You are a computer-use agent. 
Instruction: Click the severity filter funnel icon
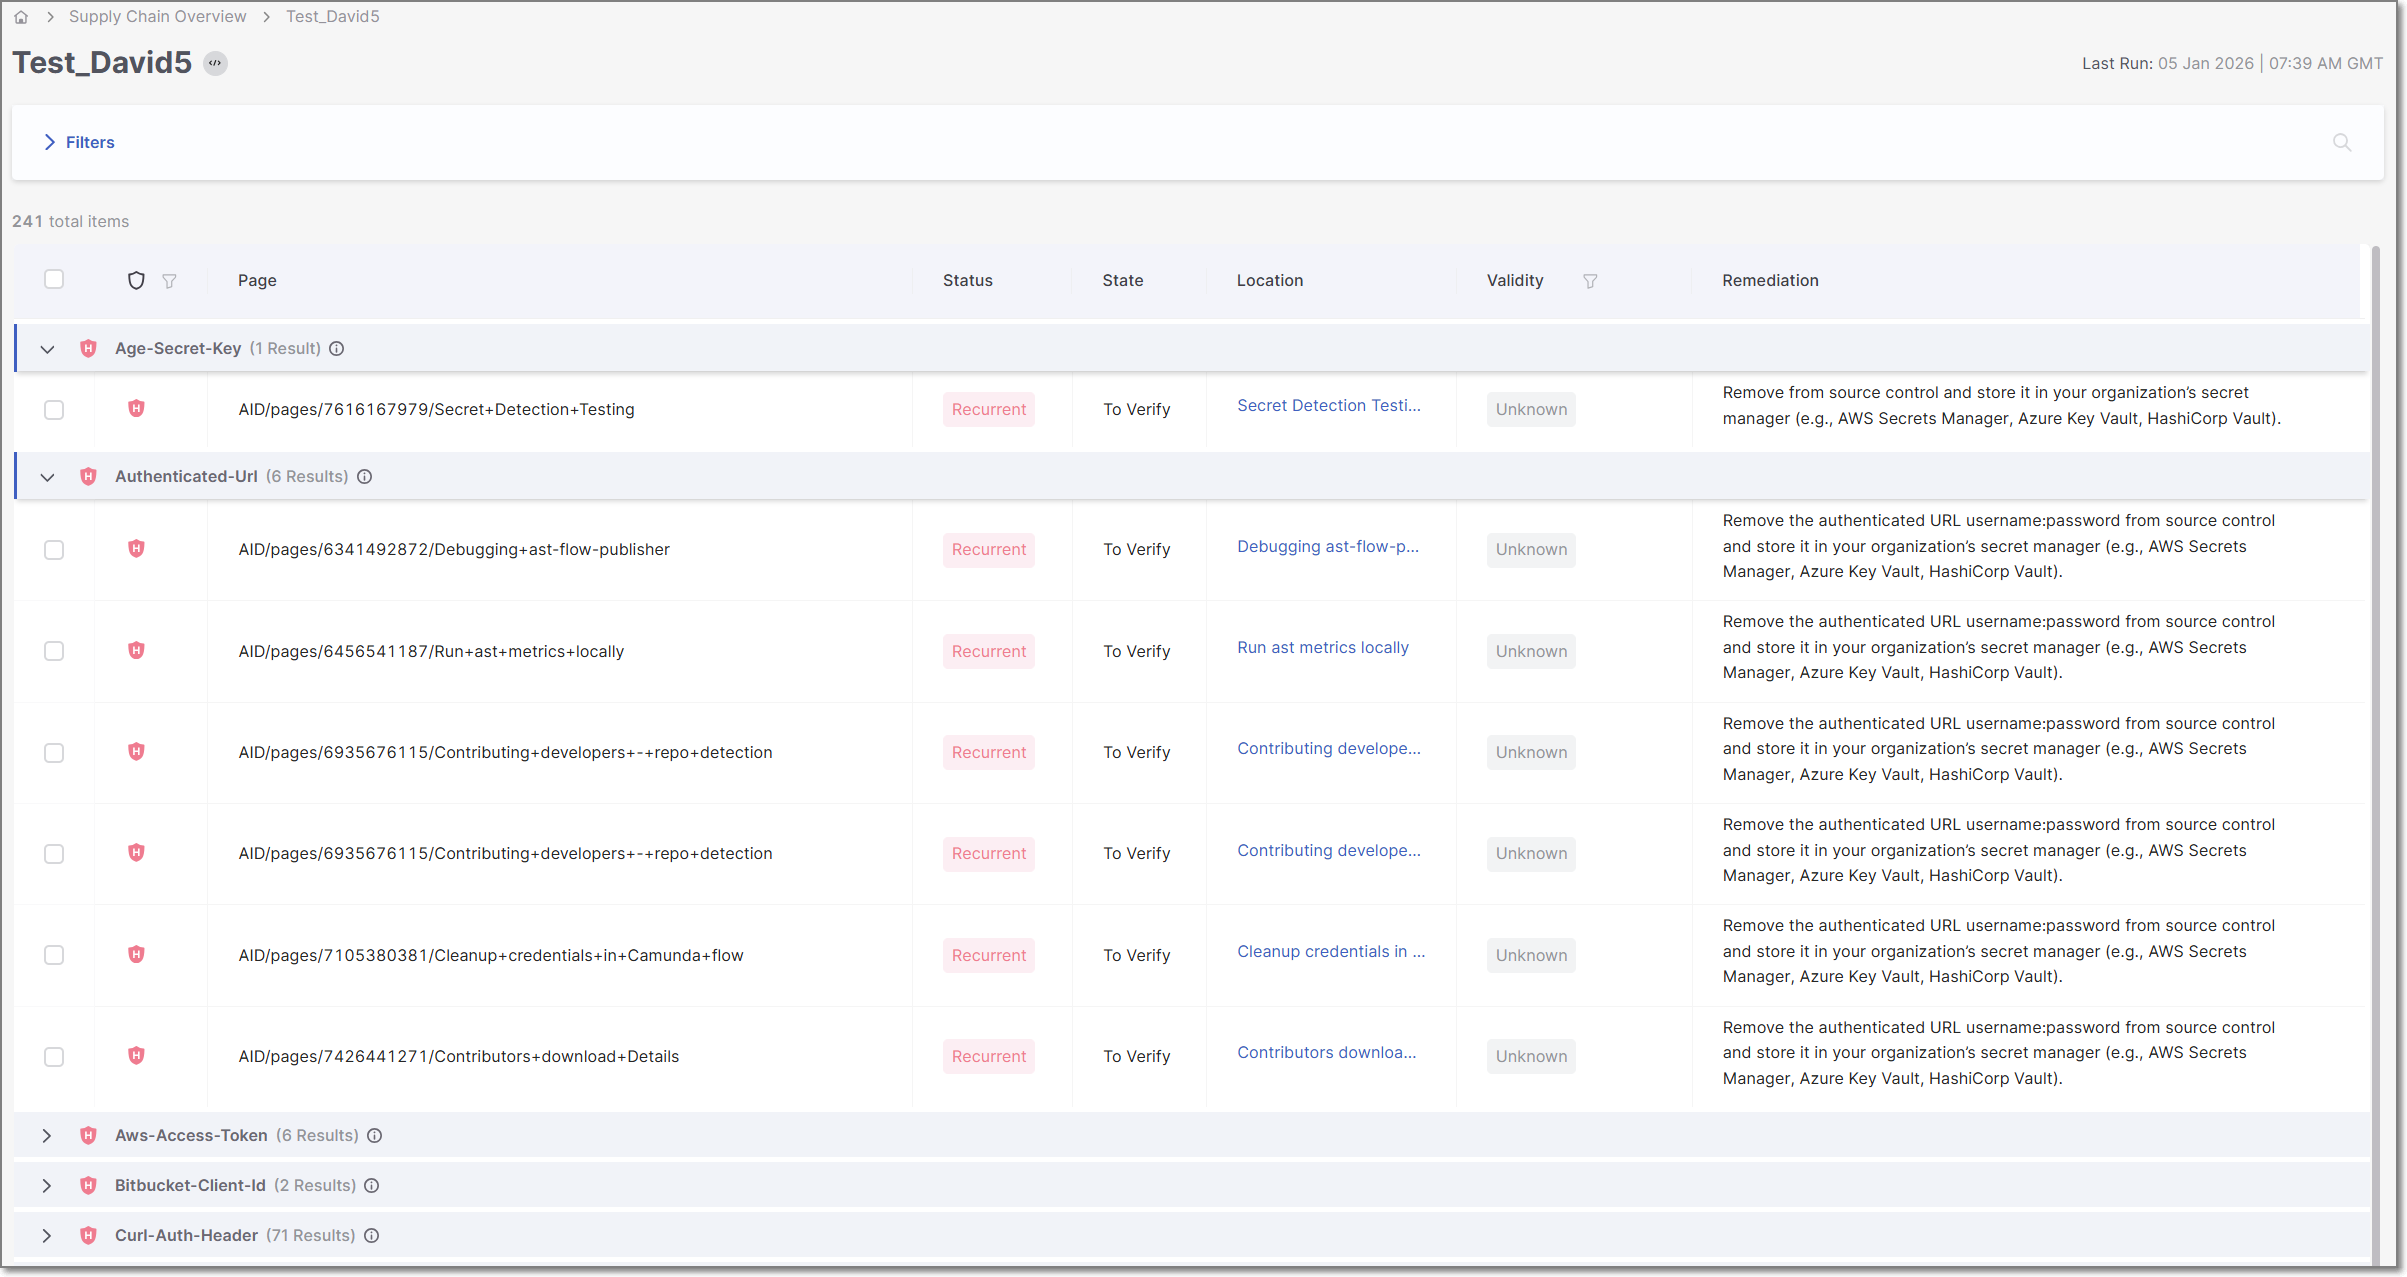point(169,281)
